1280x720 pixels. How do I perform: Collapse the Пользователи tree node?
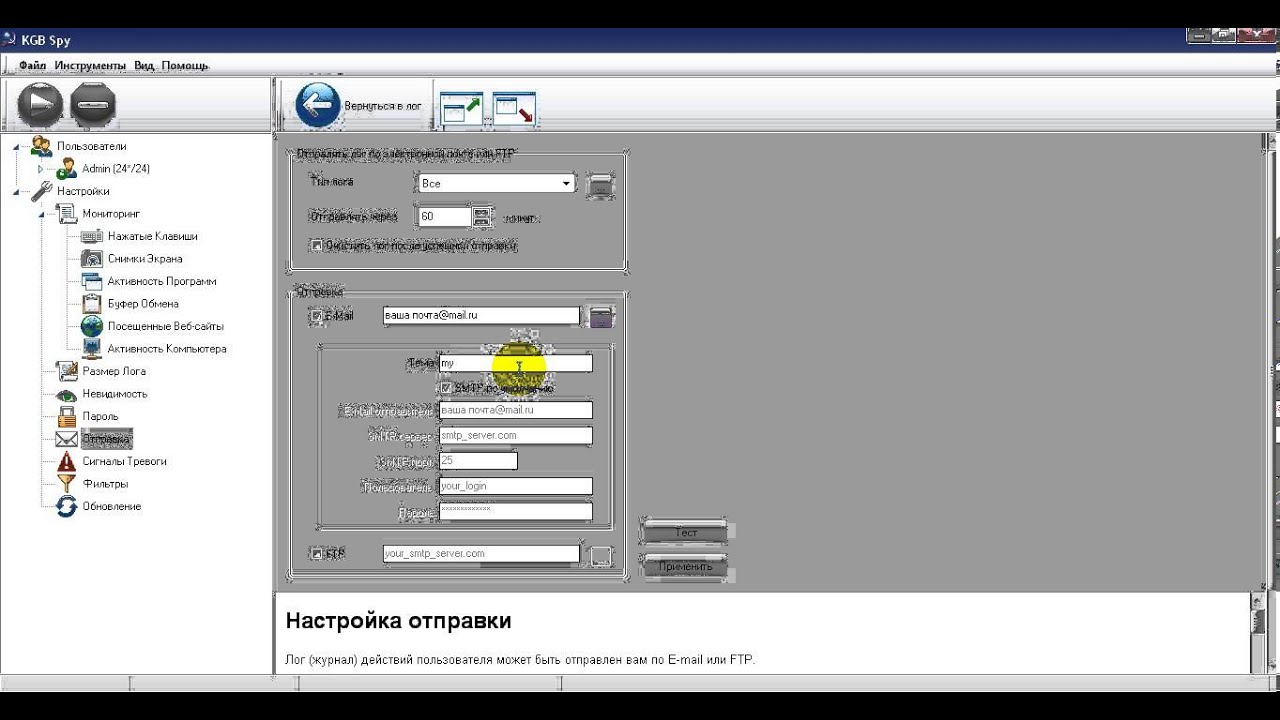(x=16, y=146)
